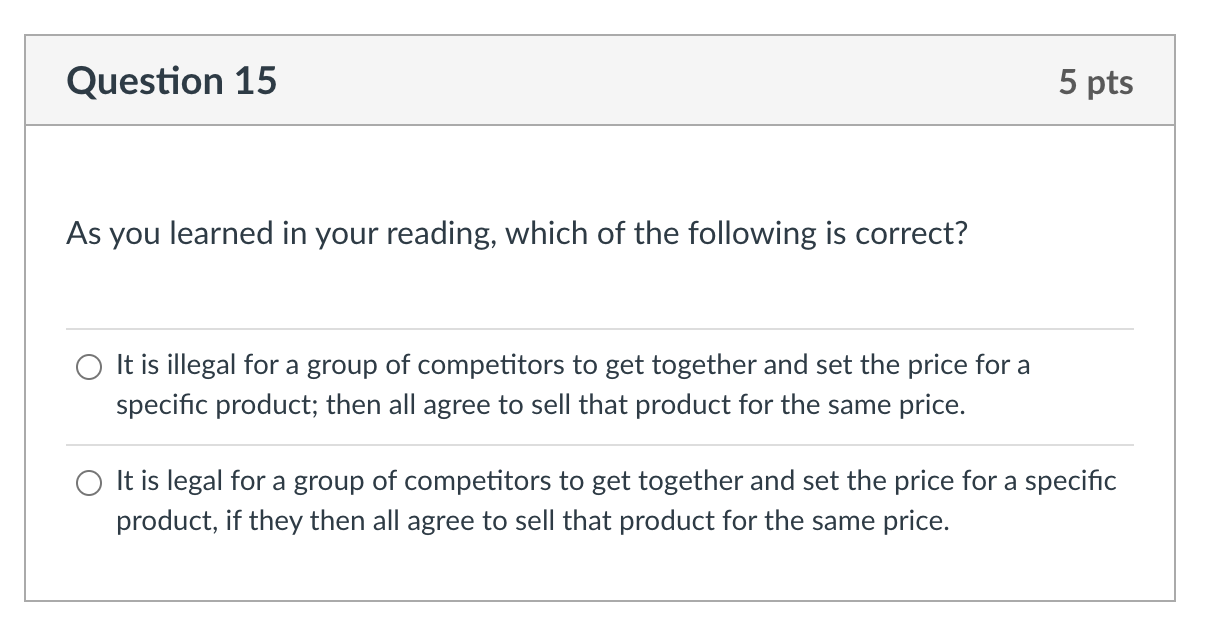Select the radio button for the second answer
Image resolution: width=1212 pixels, height=640 pixels.
(89, 482)
